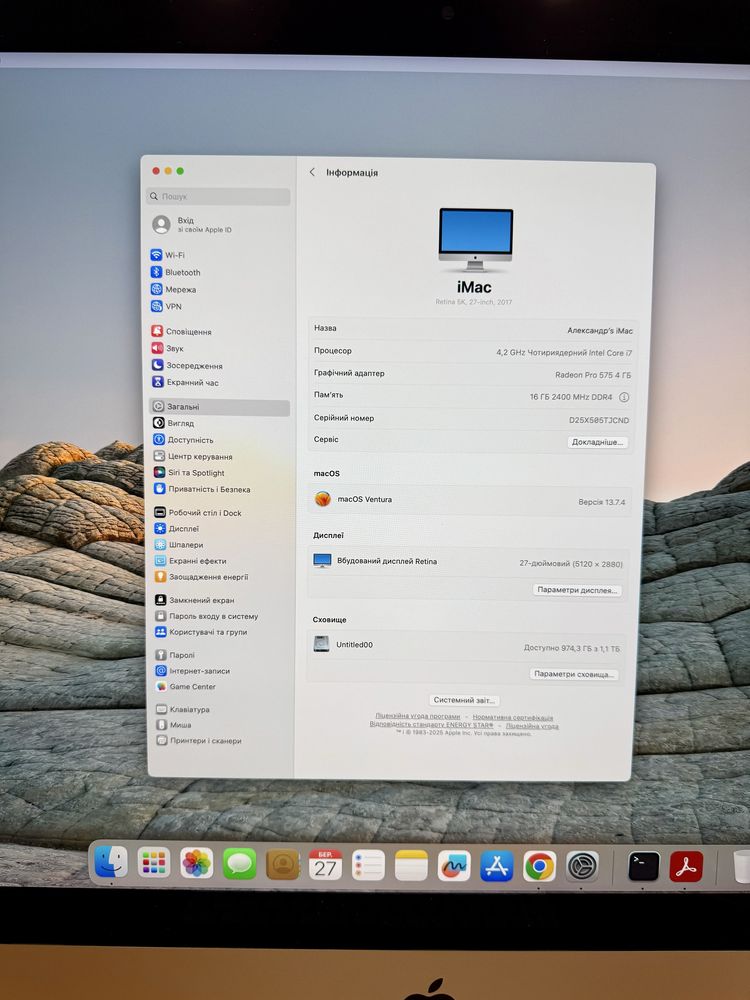Open Calendar showing 27 in Dock

pyautogui.click(x=325, y=865)
